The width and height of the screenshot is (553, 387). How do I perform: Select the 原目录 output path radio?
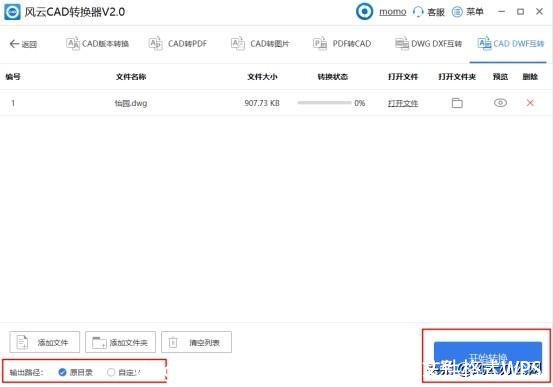tap(62, 372)
